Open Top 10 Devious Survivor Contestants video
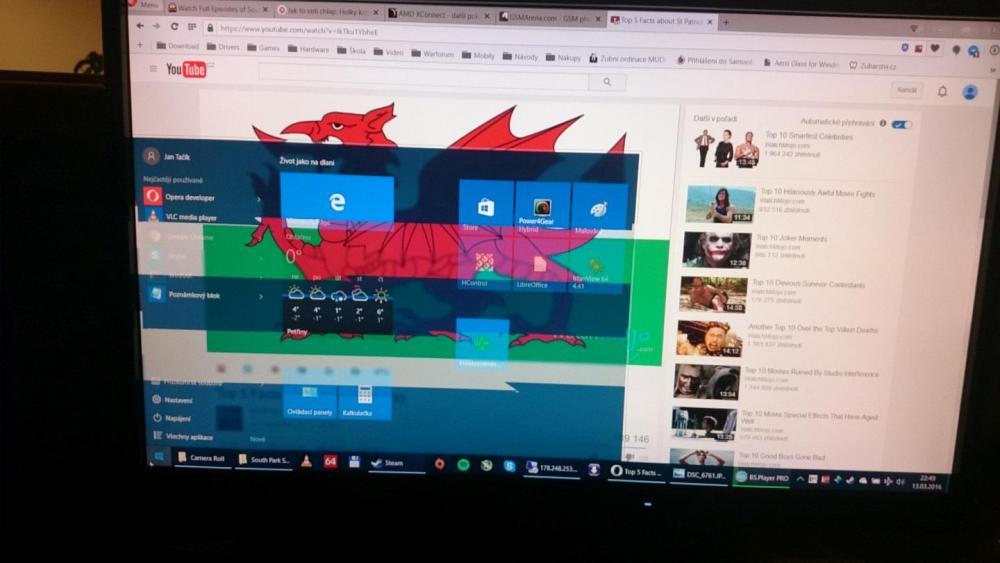Viewport: 1000px width, 563px height. (713, 295)
